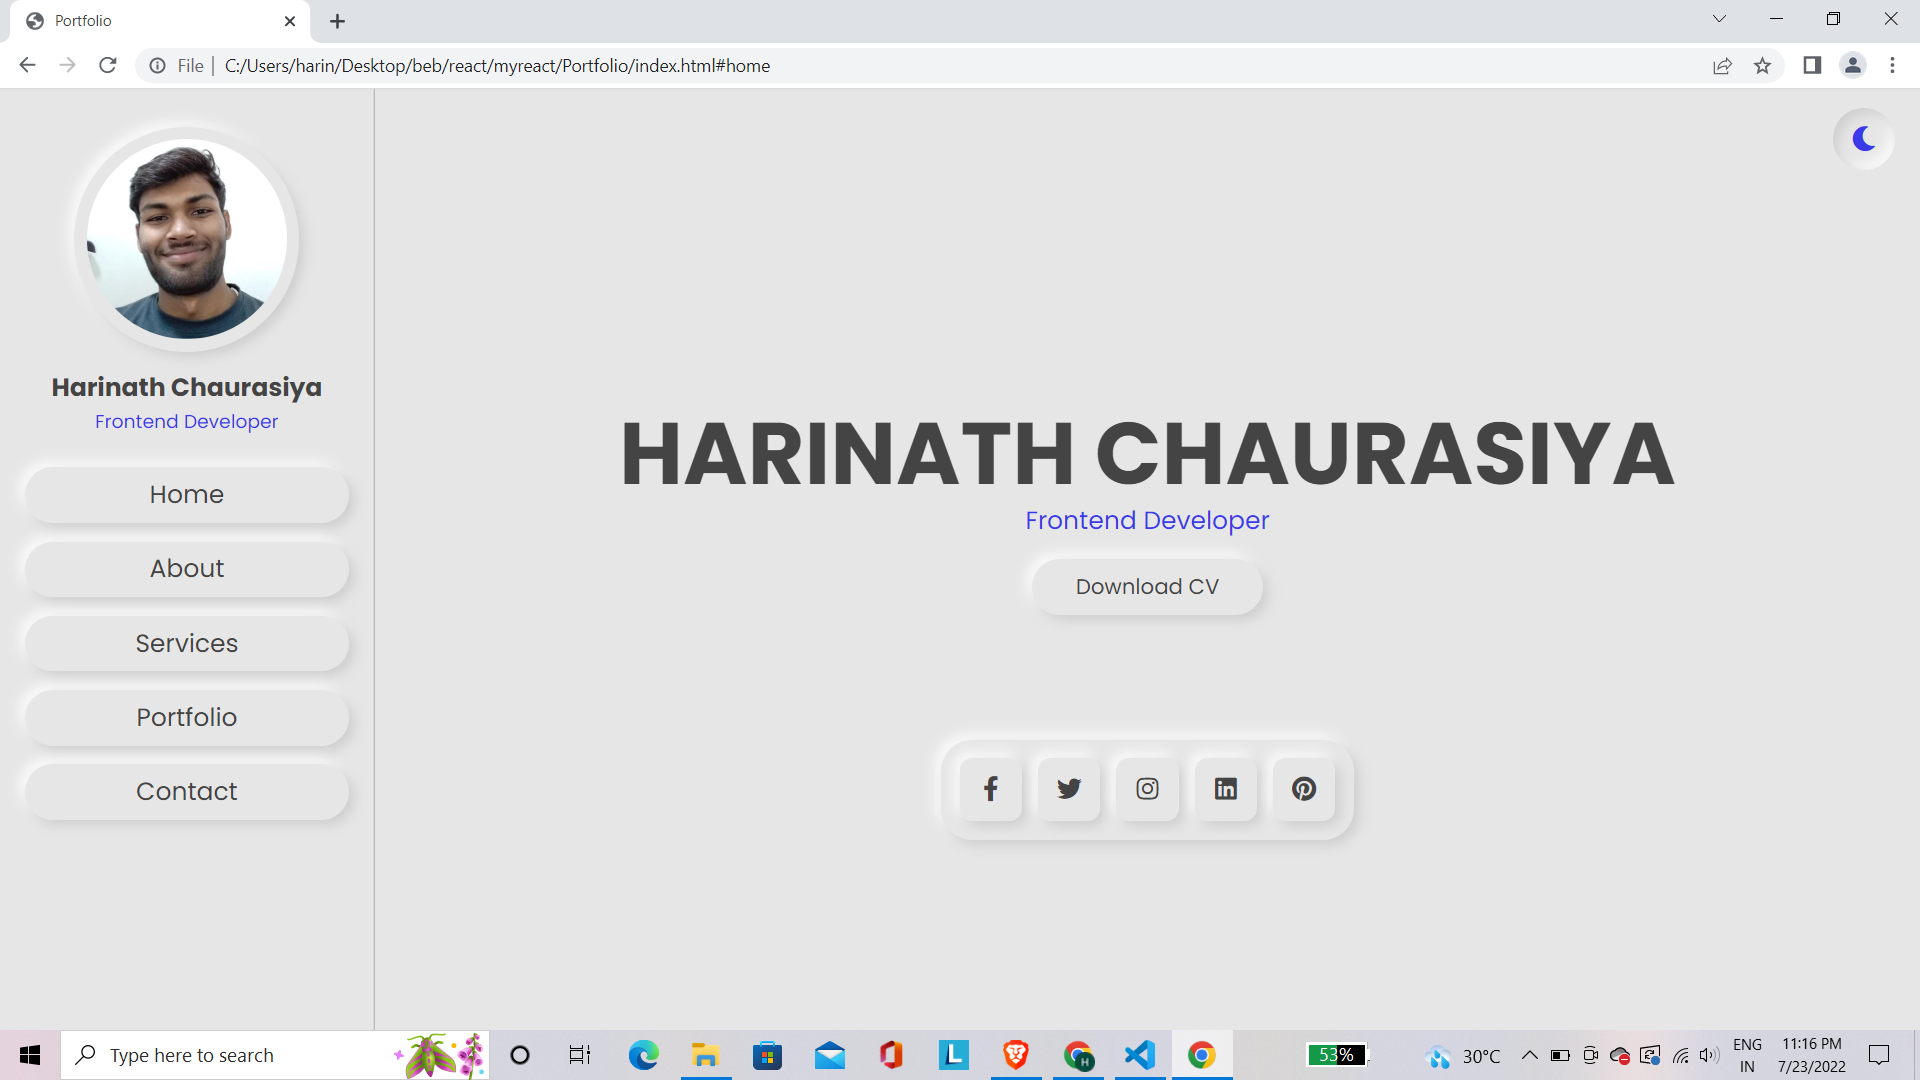Launch Visual Studio Code from the taskbar
Screen dimensions: 1920x1080
pos(1139,1054)
